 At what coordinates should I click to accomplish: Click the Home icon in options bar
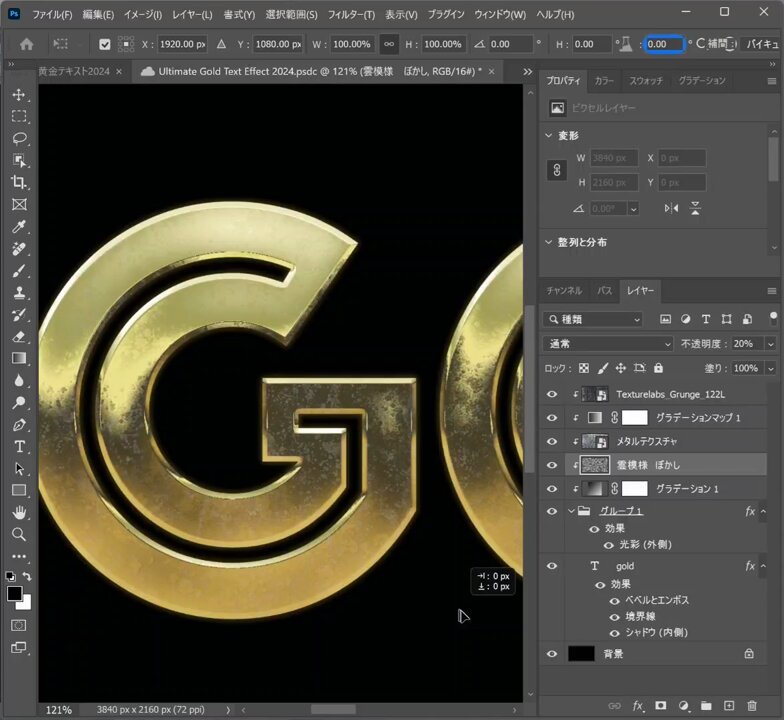[26, 44]
